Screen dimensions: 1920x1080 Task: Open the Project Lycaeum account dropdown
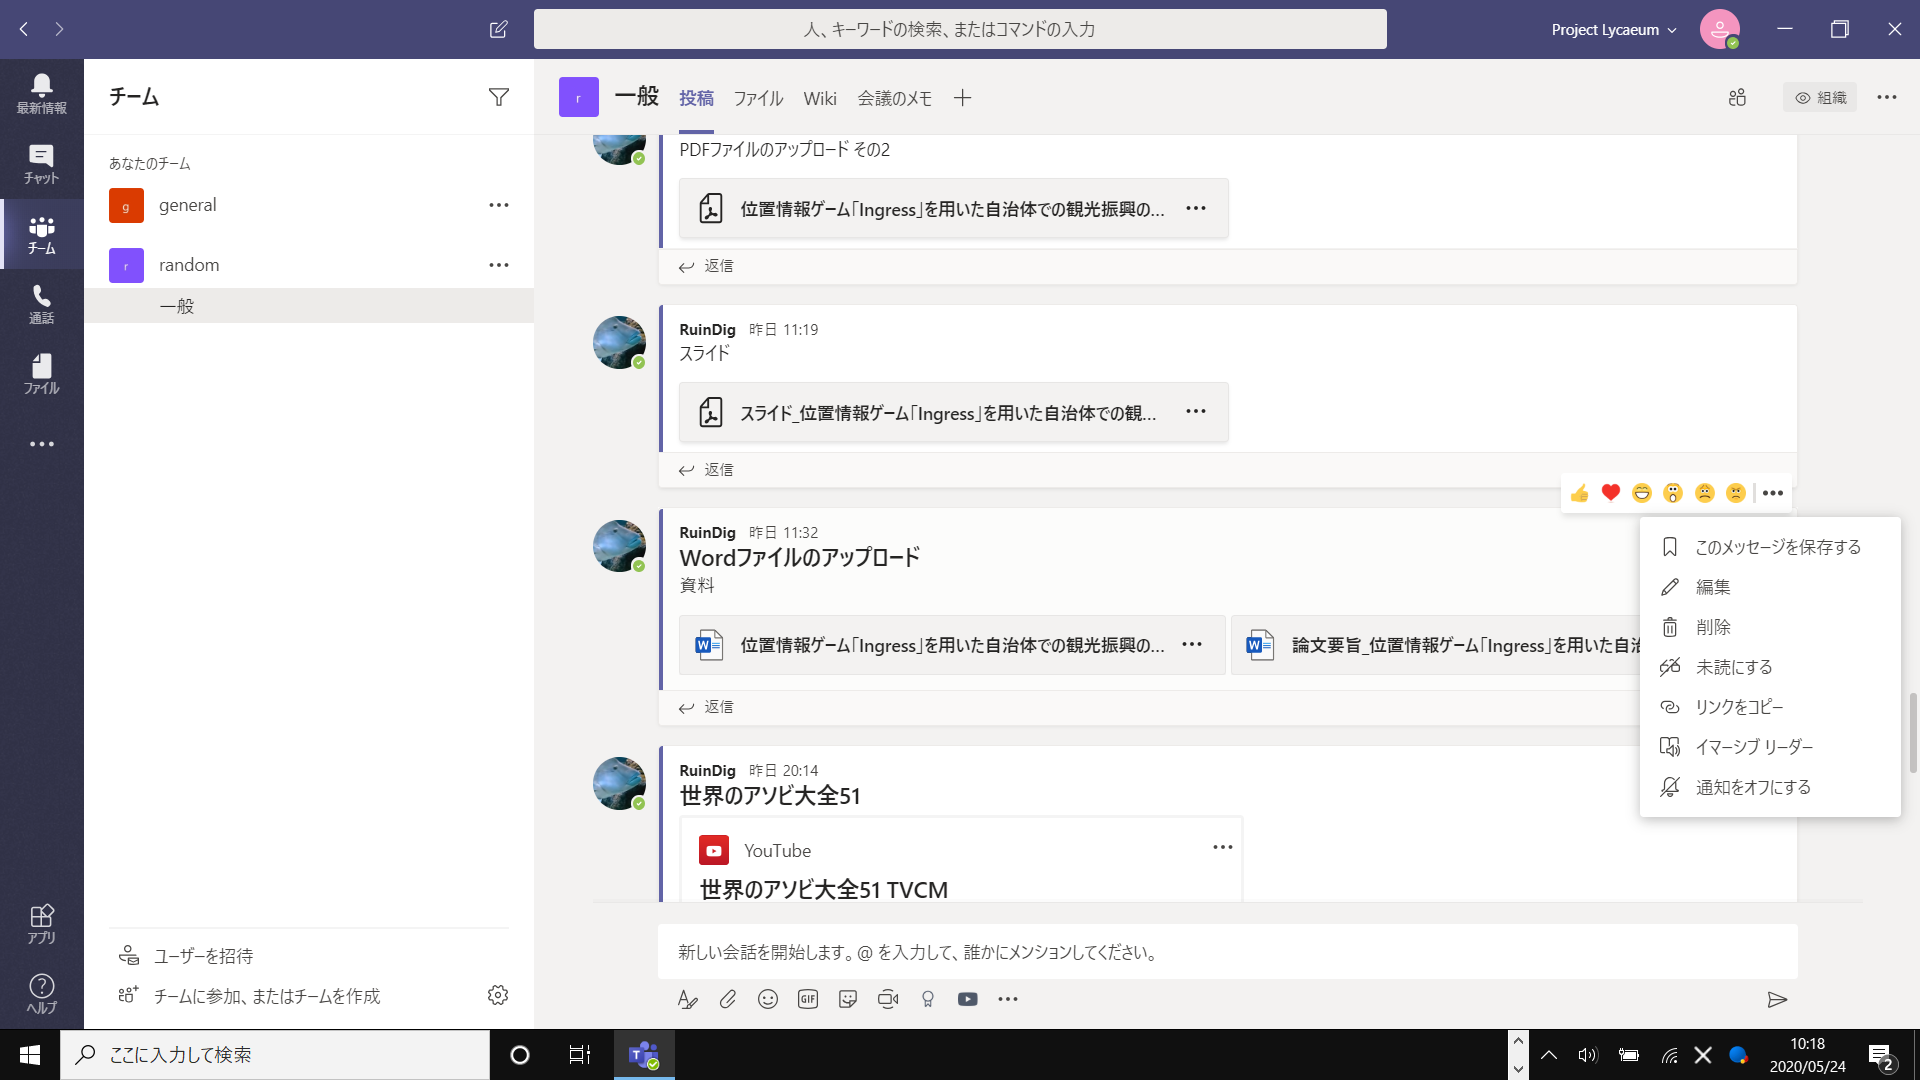pos(1613,29)
